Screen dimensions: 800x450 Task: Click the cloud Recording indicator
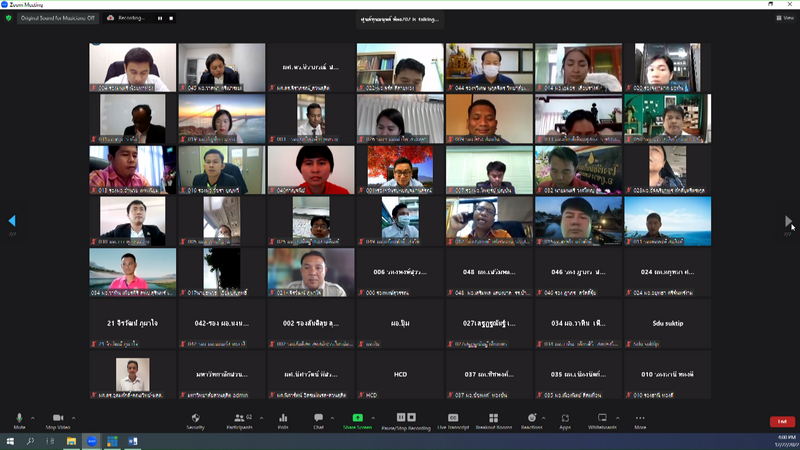tap(126, 18)
